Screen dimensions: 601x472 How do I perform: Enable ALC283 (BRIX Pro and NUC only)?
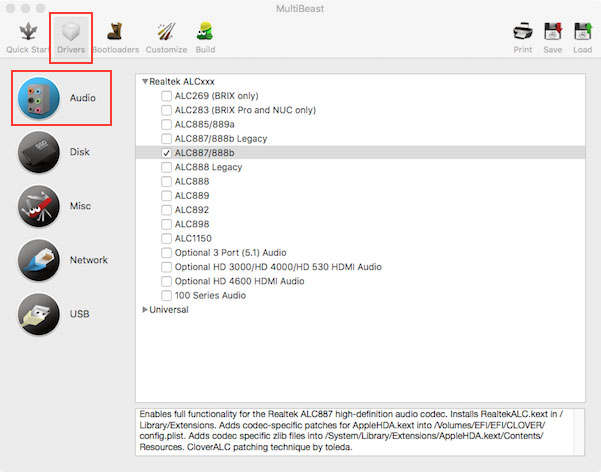pos(166,110)
